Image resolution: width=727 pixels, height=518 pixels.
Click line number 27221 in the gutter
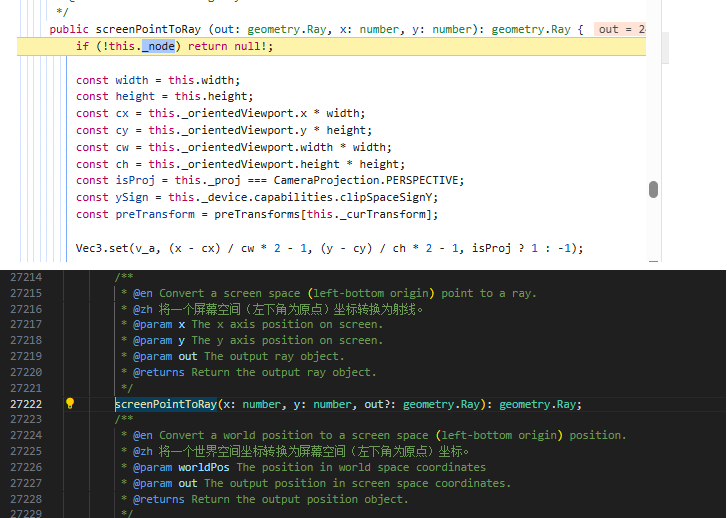click(26, 388)
